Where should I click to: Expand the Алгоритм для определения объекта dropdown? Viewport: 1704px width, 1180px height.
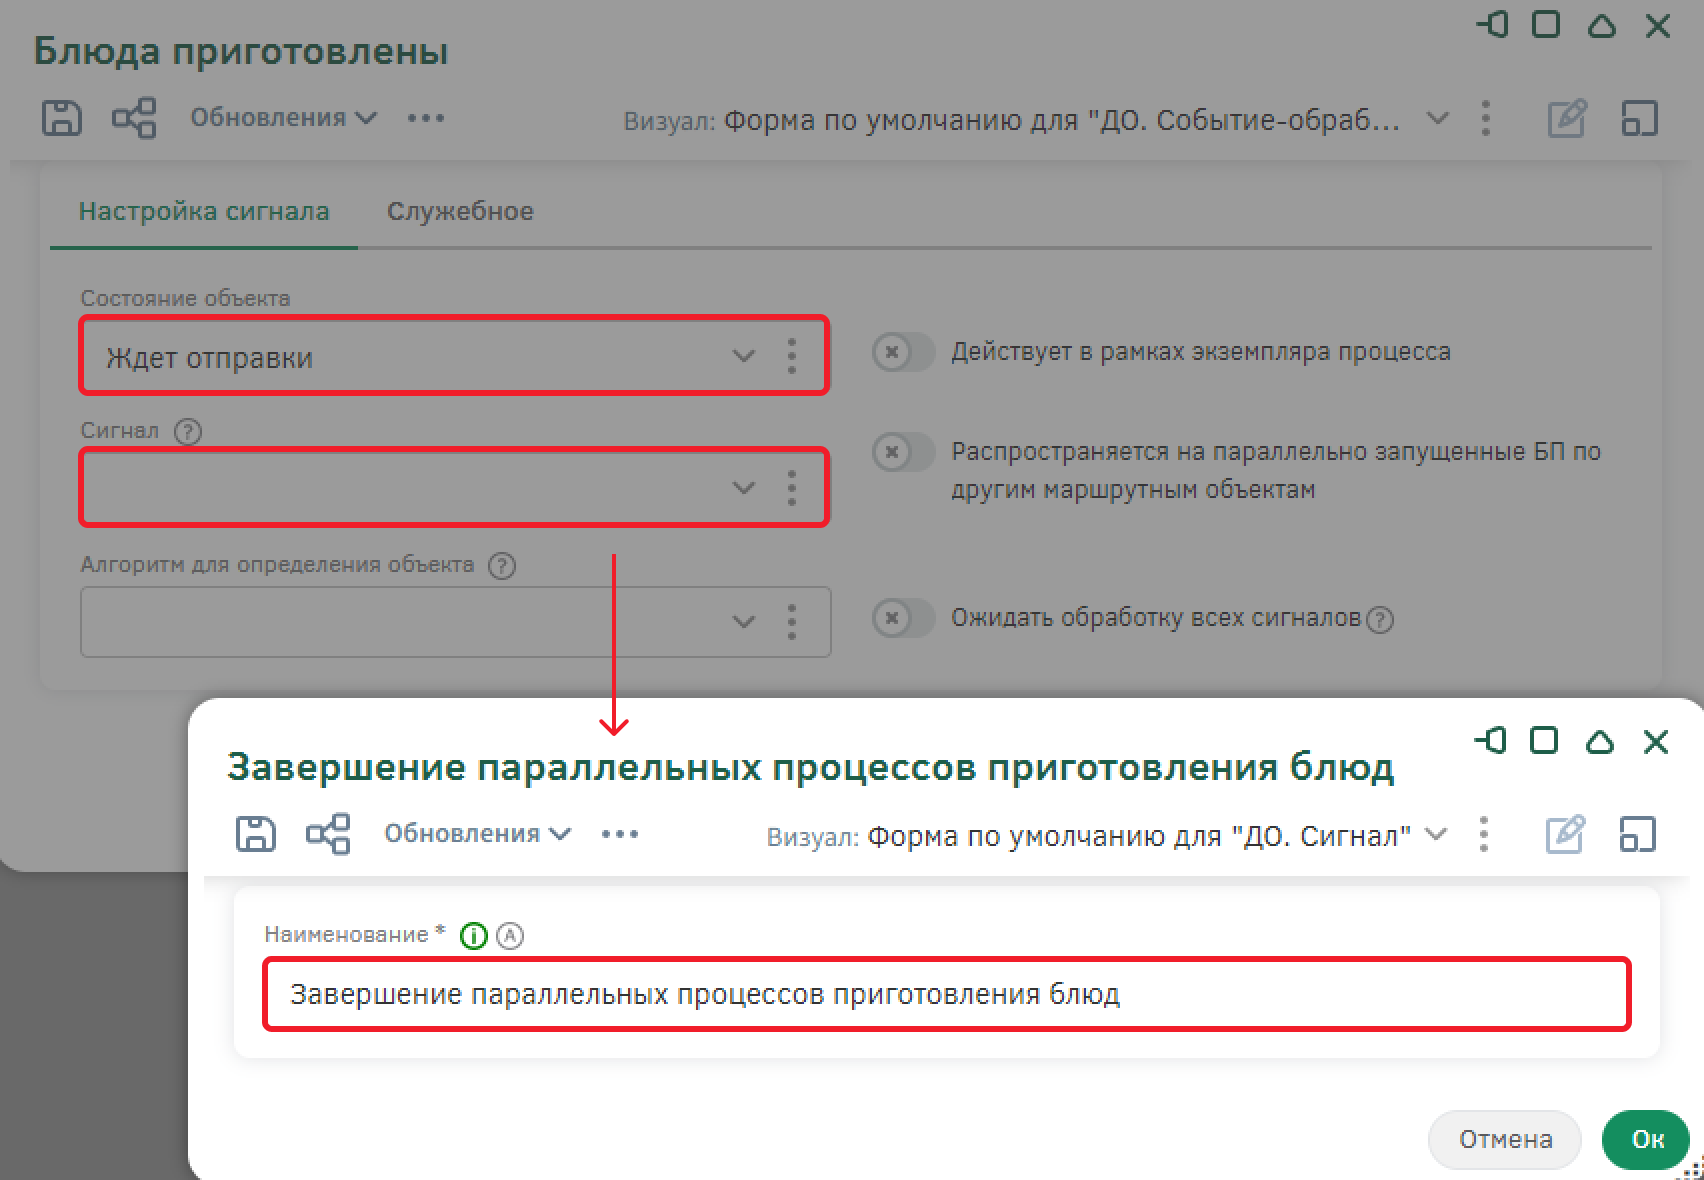pyautogui.click(x=743, y=621)
